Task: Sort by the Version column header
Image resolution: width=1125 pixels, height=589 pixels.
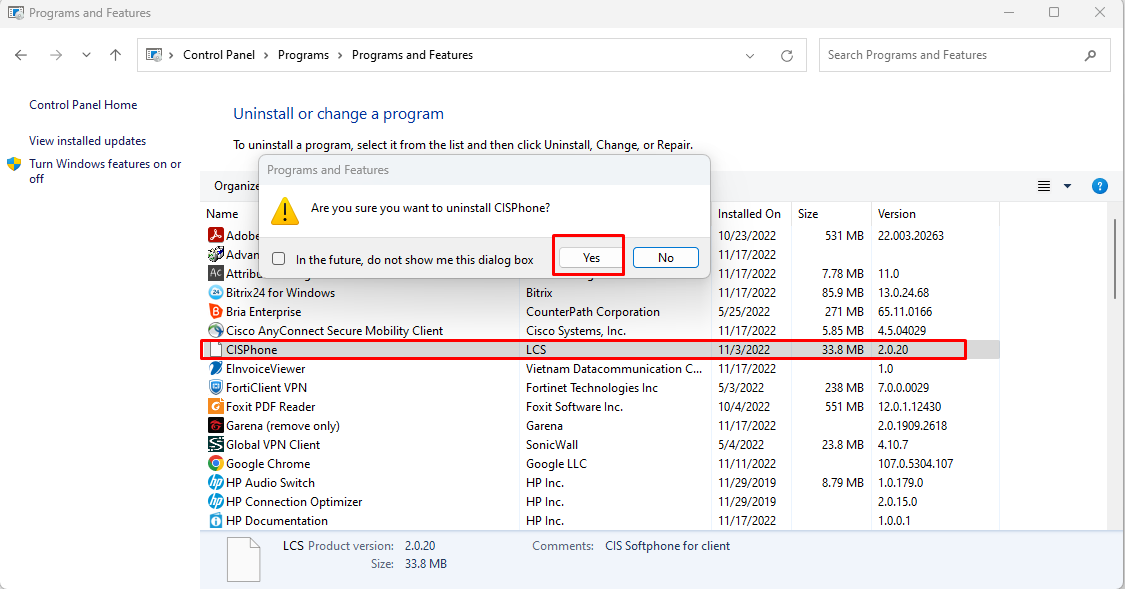Action: click(x=897, y=214)
